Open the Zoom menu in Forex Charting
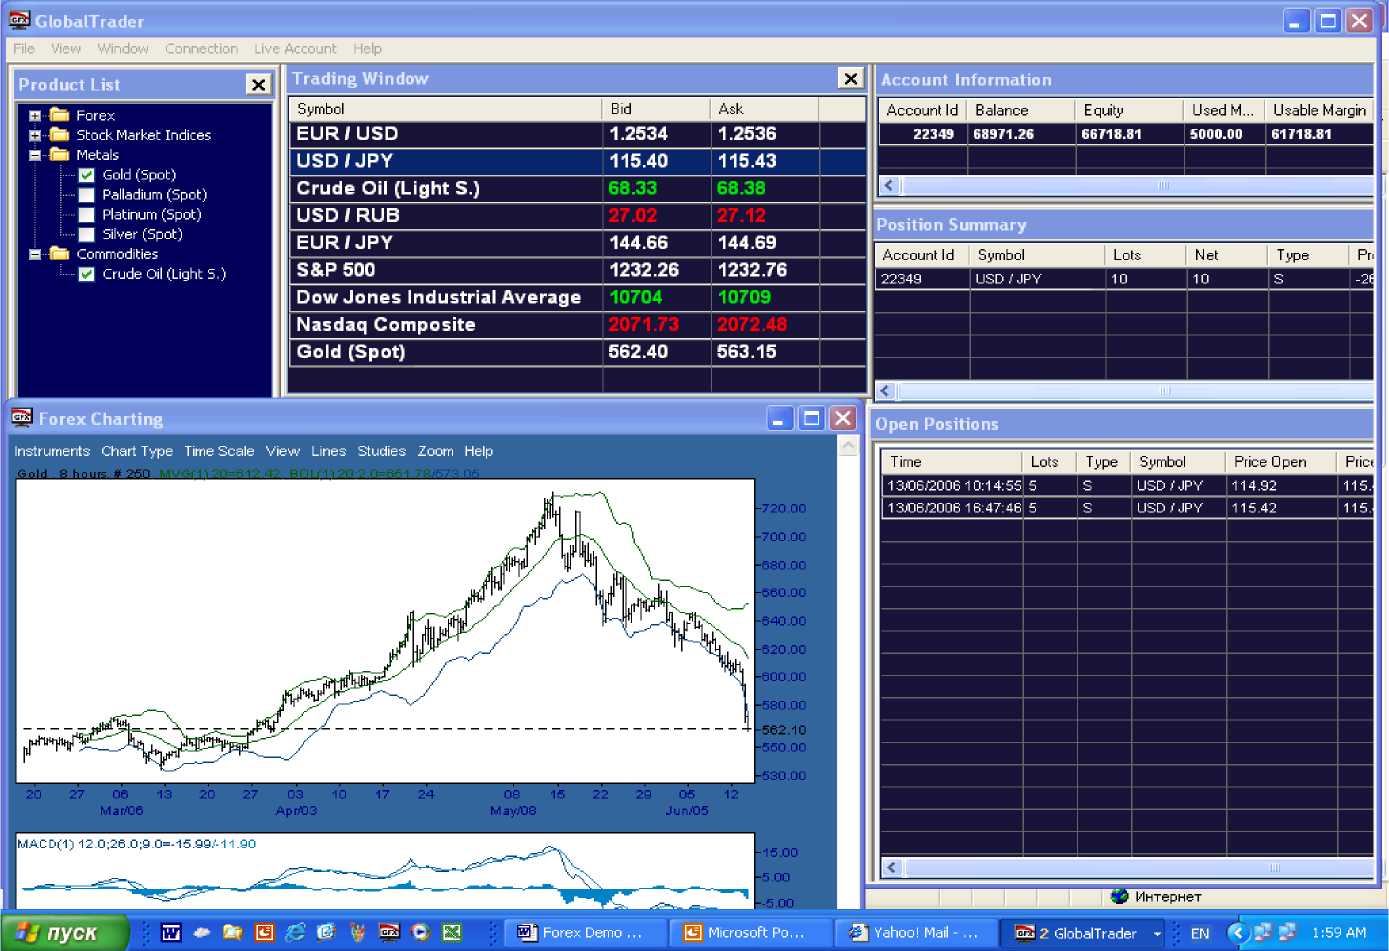The width and height of the screenshot is (1389, 951). [436, 451]
